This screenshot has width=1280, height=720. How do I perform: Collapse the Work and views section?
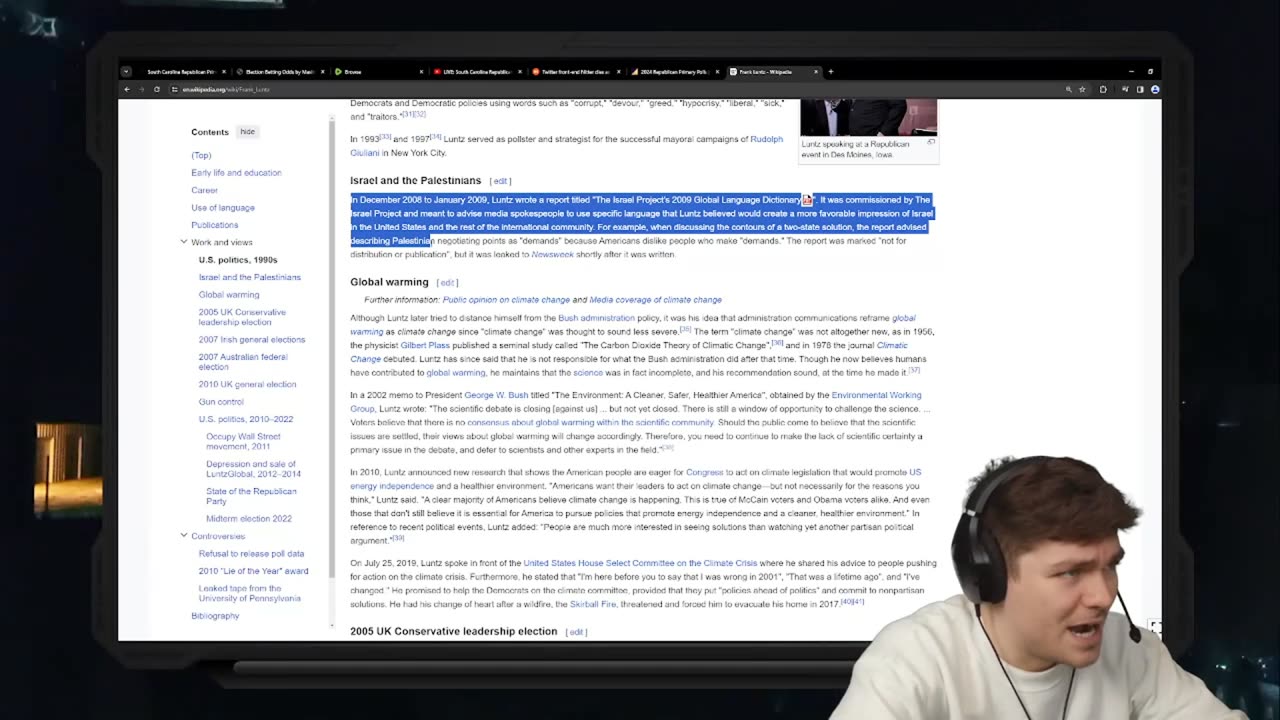pos(184,242)
